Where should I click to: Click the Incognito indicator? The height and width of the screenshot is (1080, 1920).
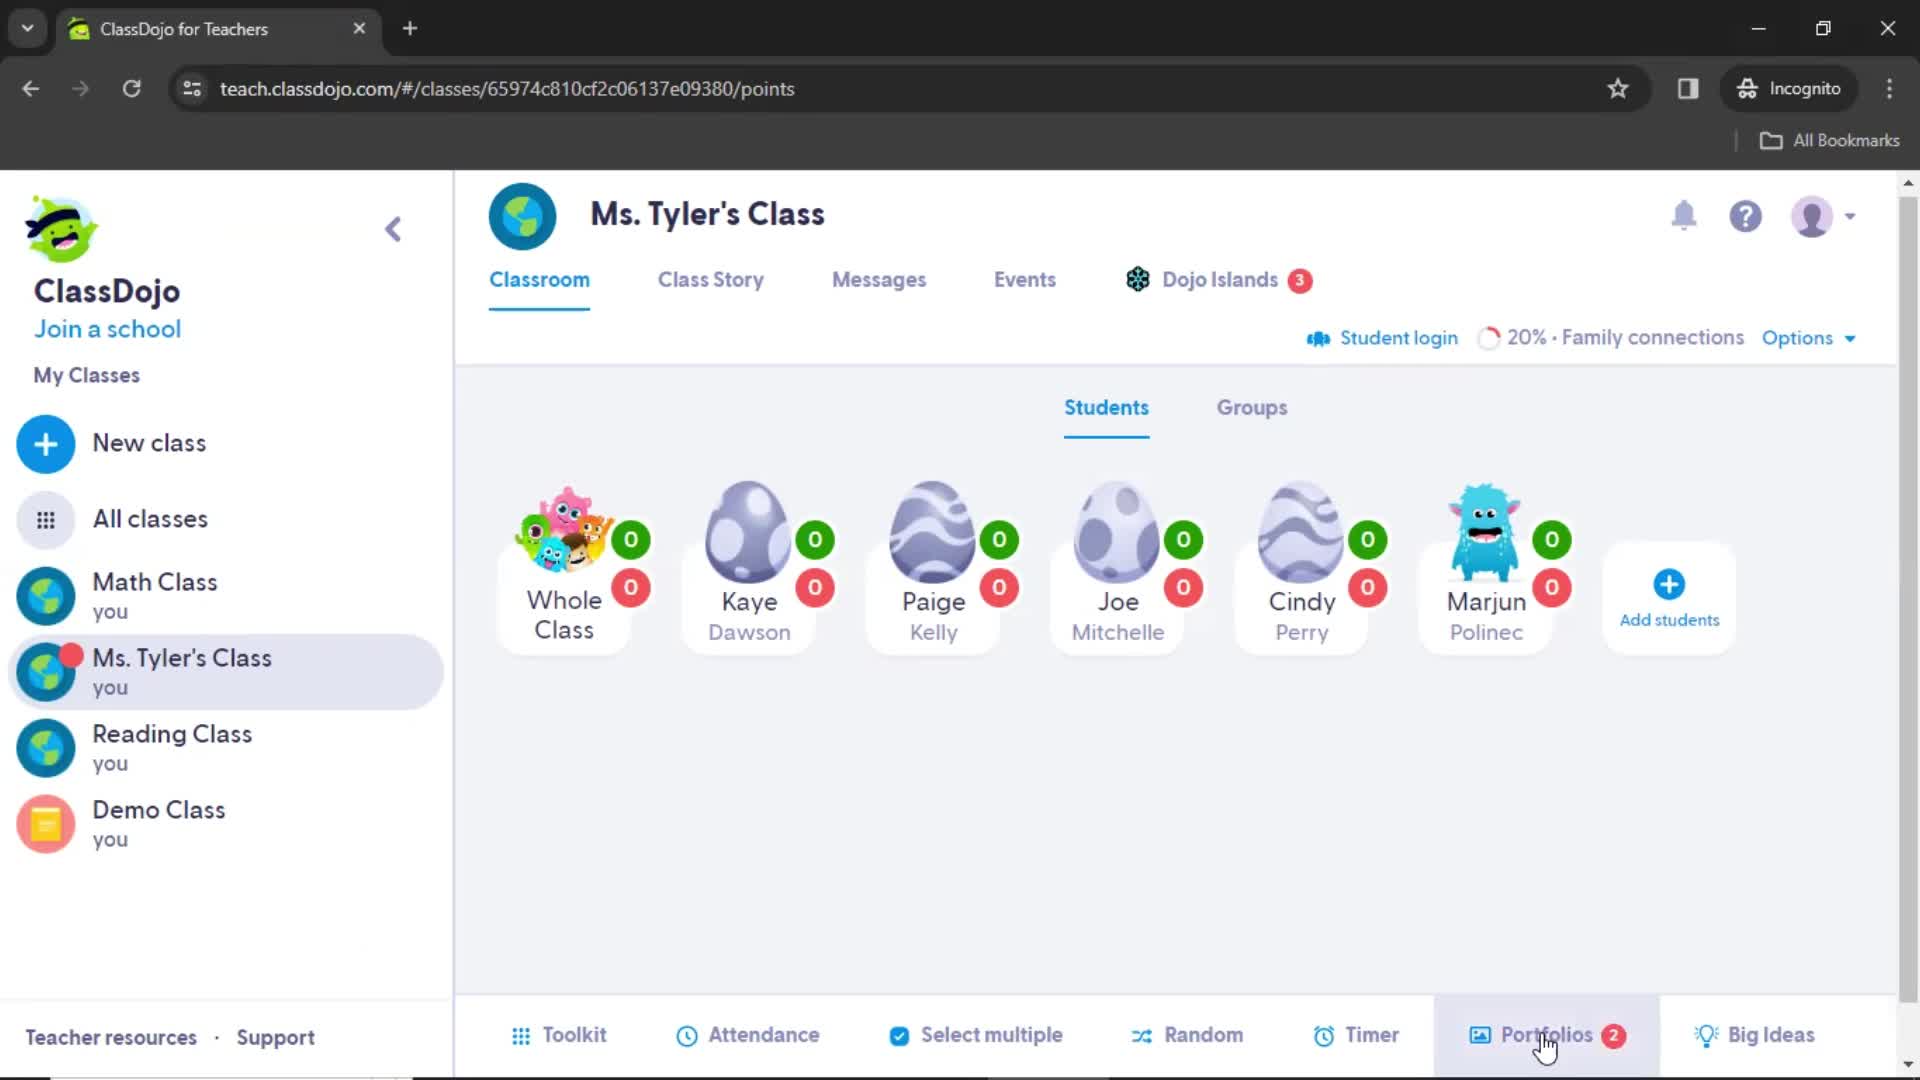1789,89
